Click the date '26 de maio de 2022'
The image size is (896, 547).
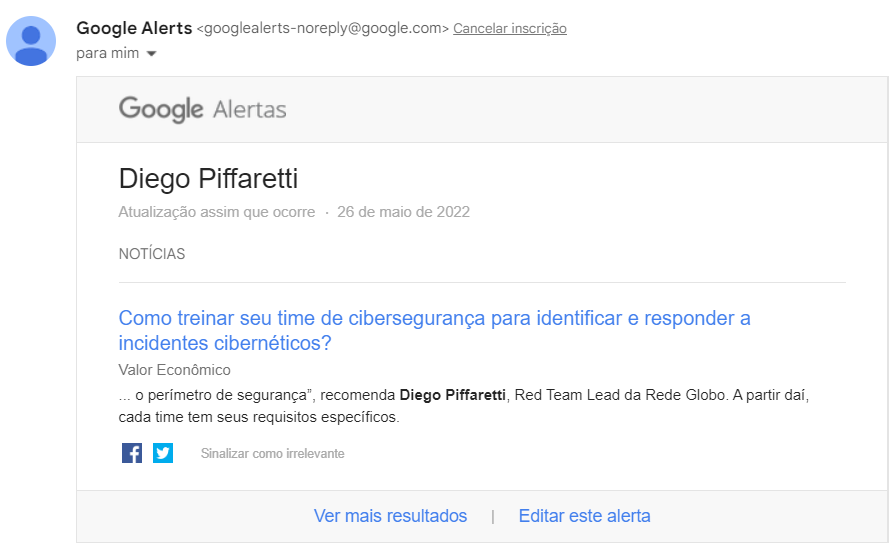click(403, 212)
